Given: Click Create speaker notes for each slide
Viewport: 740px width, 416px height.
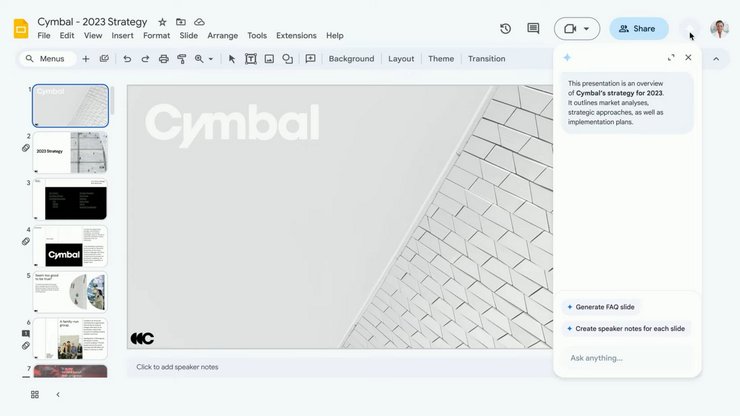Looking at the screenshot, I should click(626, 329).
